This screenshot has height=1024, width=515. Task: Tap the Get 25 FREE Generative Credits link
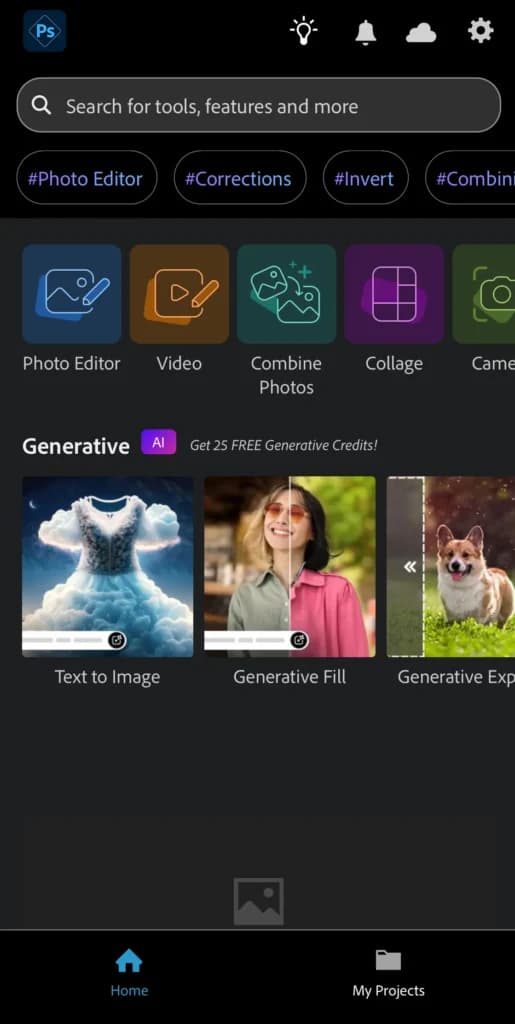pos(283,445)
